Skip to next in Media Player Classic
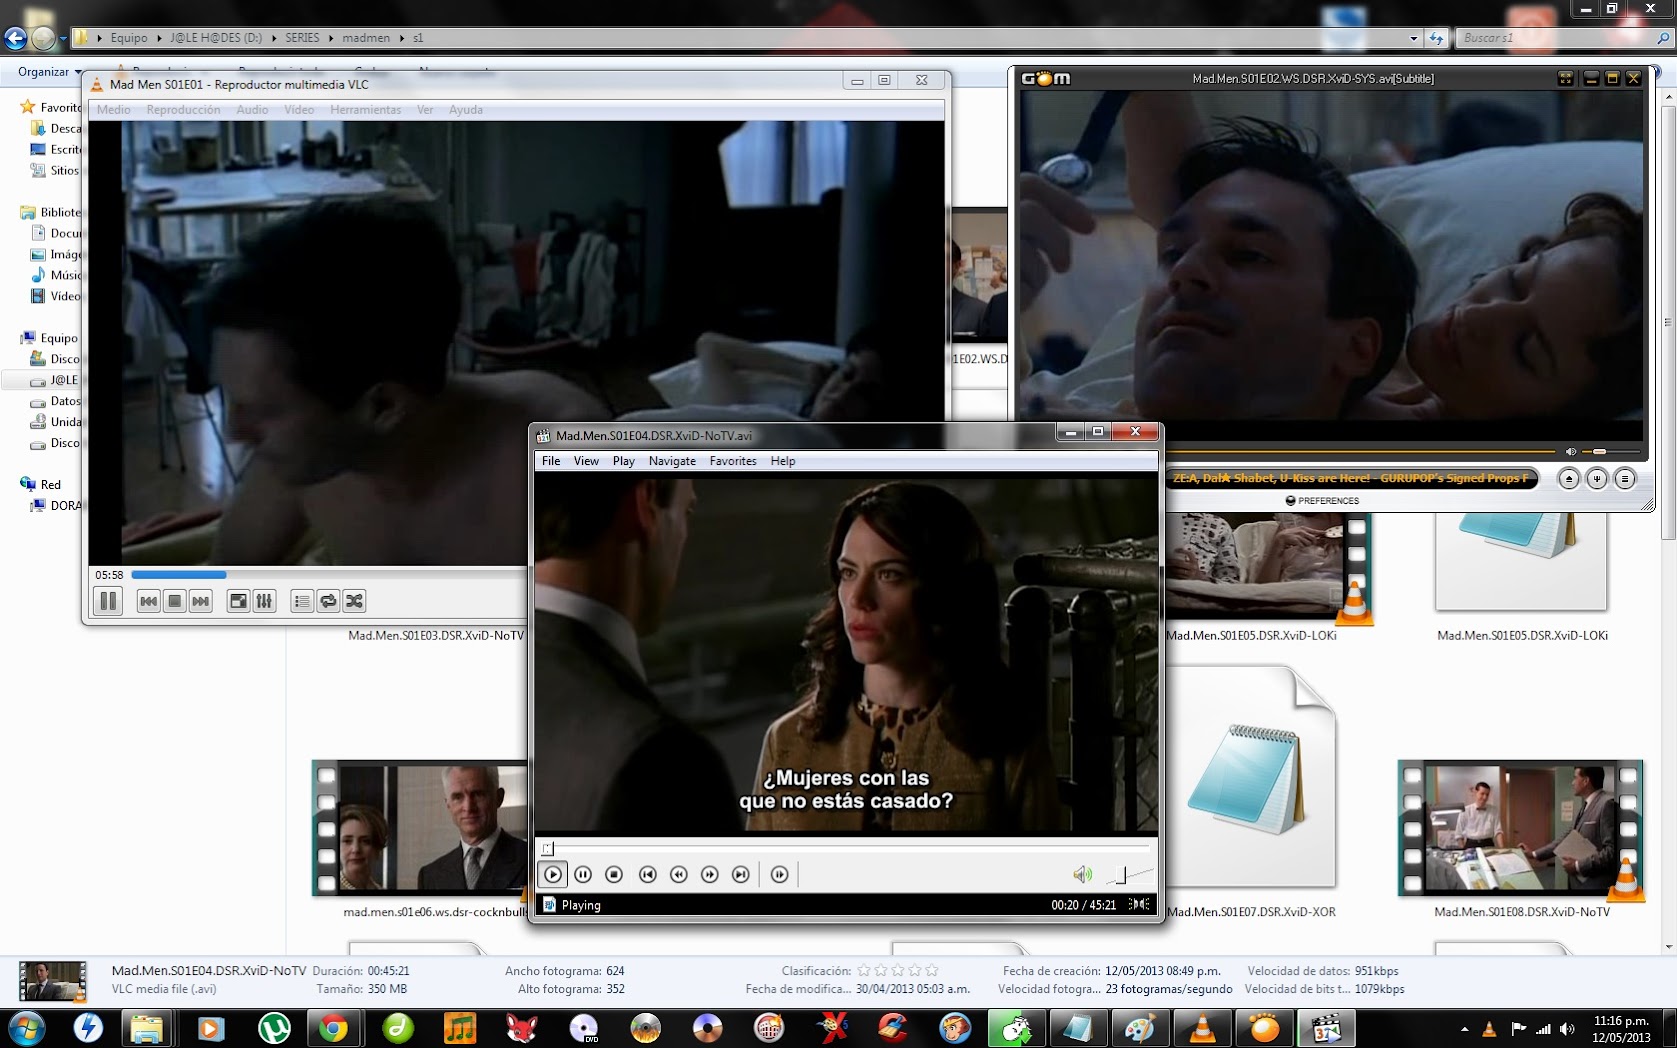The height and width of the screenshot is (1048, 1677). [741, 875]
